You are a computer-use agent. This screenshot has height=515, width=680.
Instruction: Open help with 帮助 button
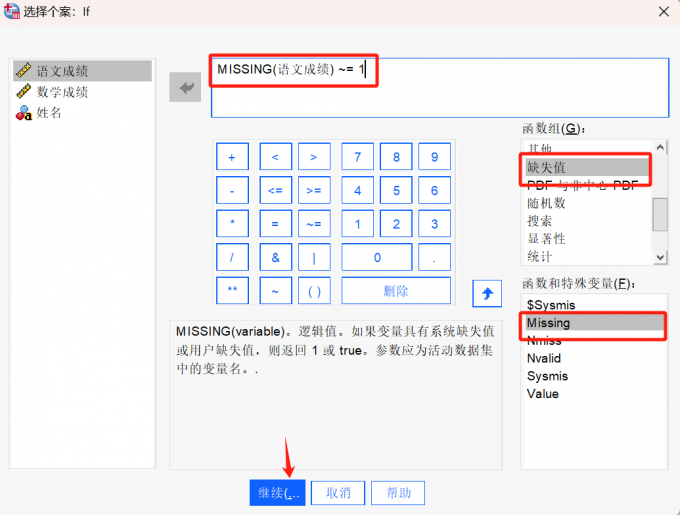pyautogui.click(x=398, y=493)
